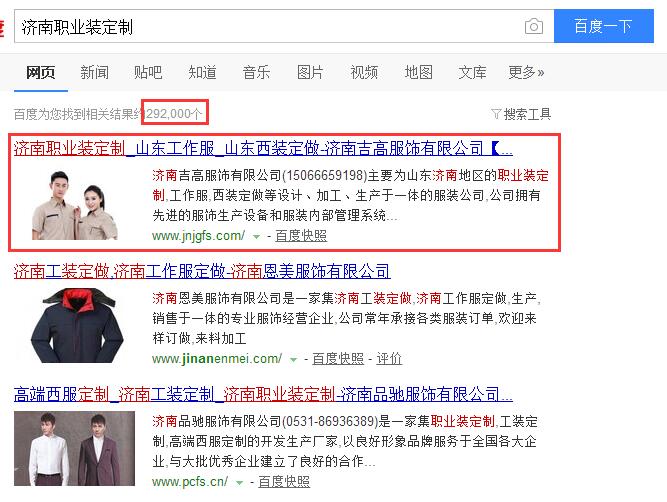This screenshot has height=502, width=667.
Task: Open the 文库 tab
Action: tap(473, 72)
